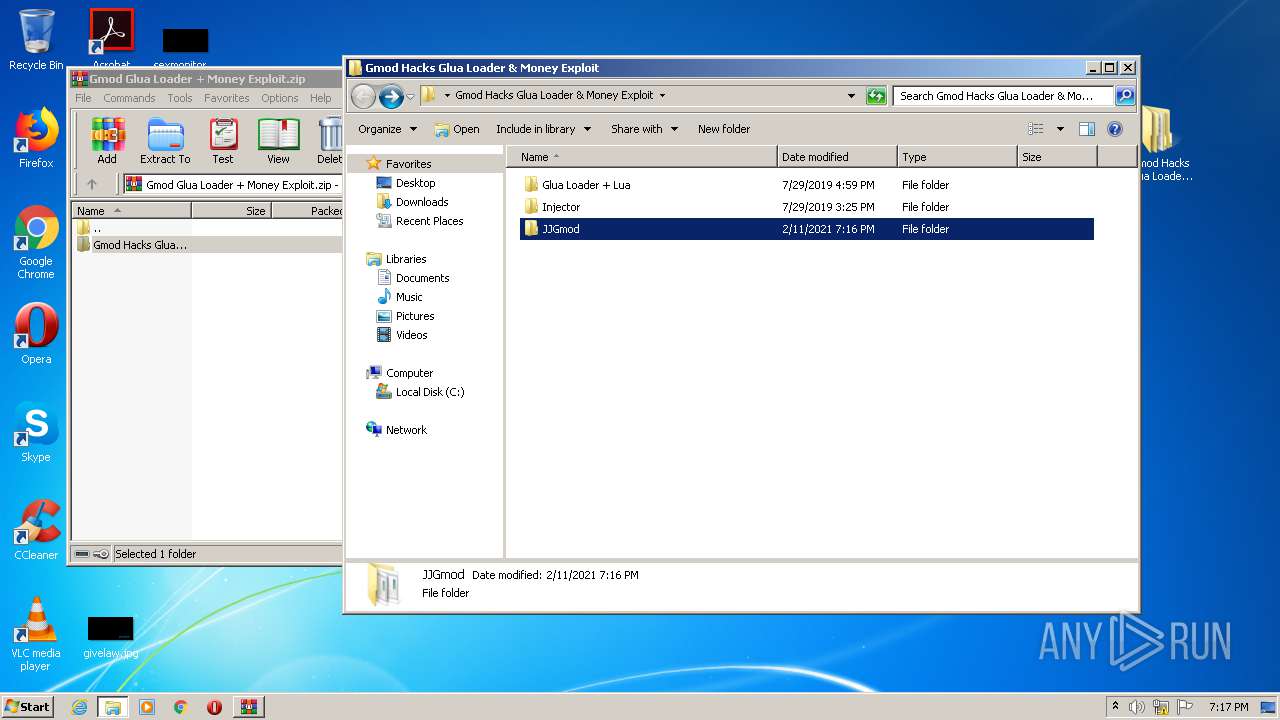Open the Documents library
The height and width of the screenshot is (720, 1280).
[422, 278]
